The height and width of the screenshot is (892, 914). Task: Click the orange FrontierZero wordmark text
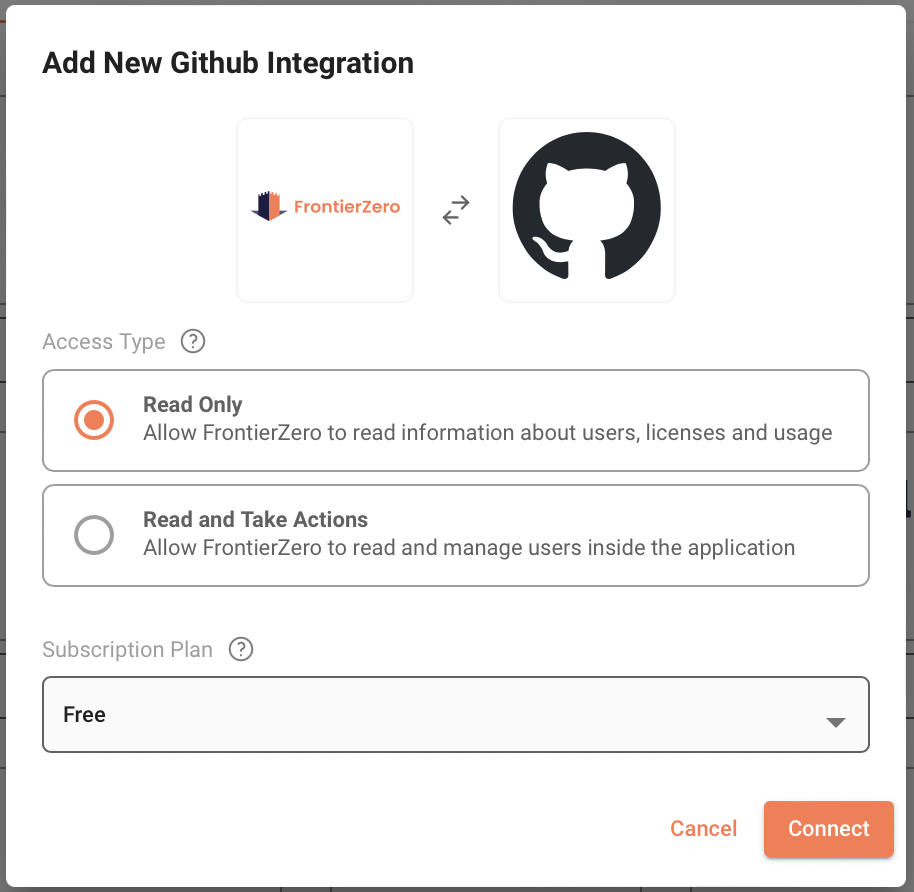[346, 208]
